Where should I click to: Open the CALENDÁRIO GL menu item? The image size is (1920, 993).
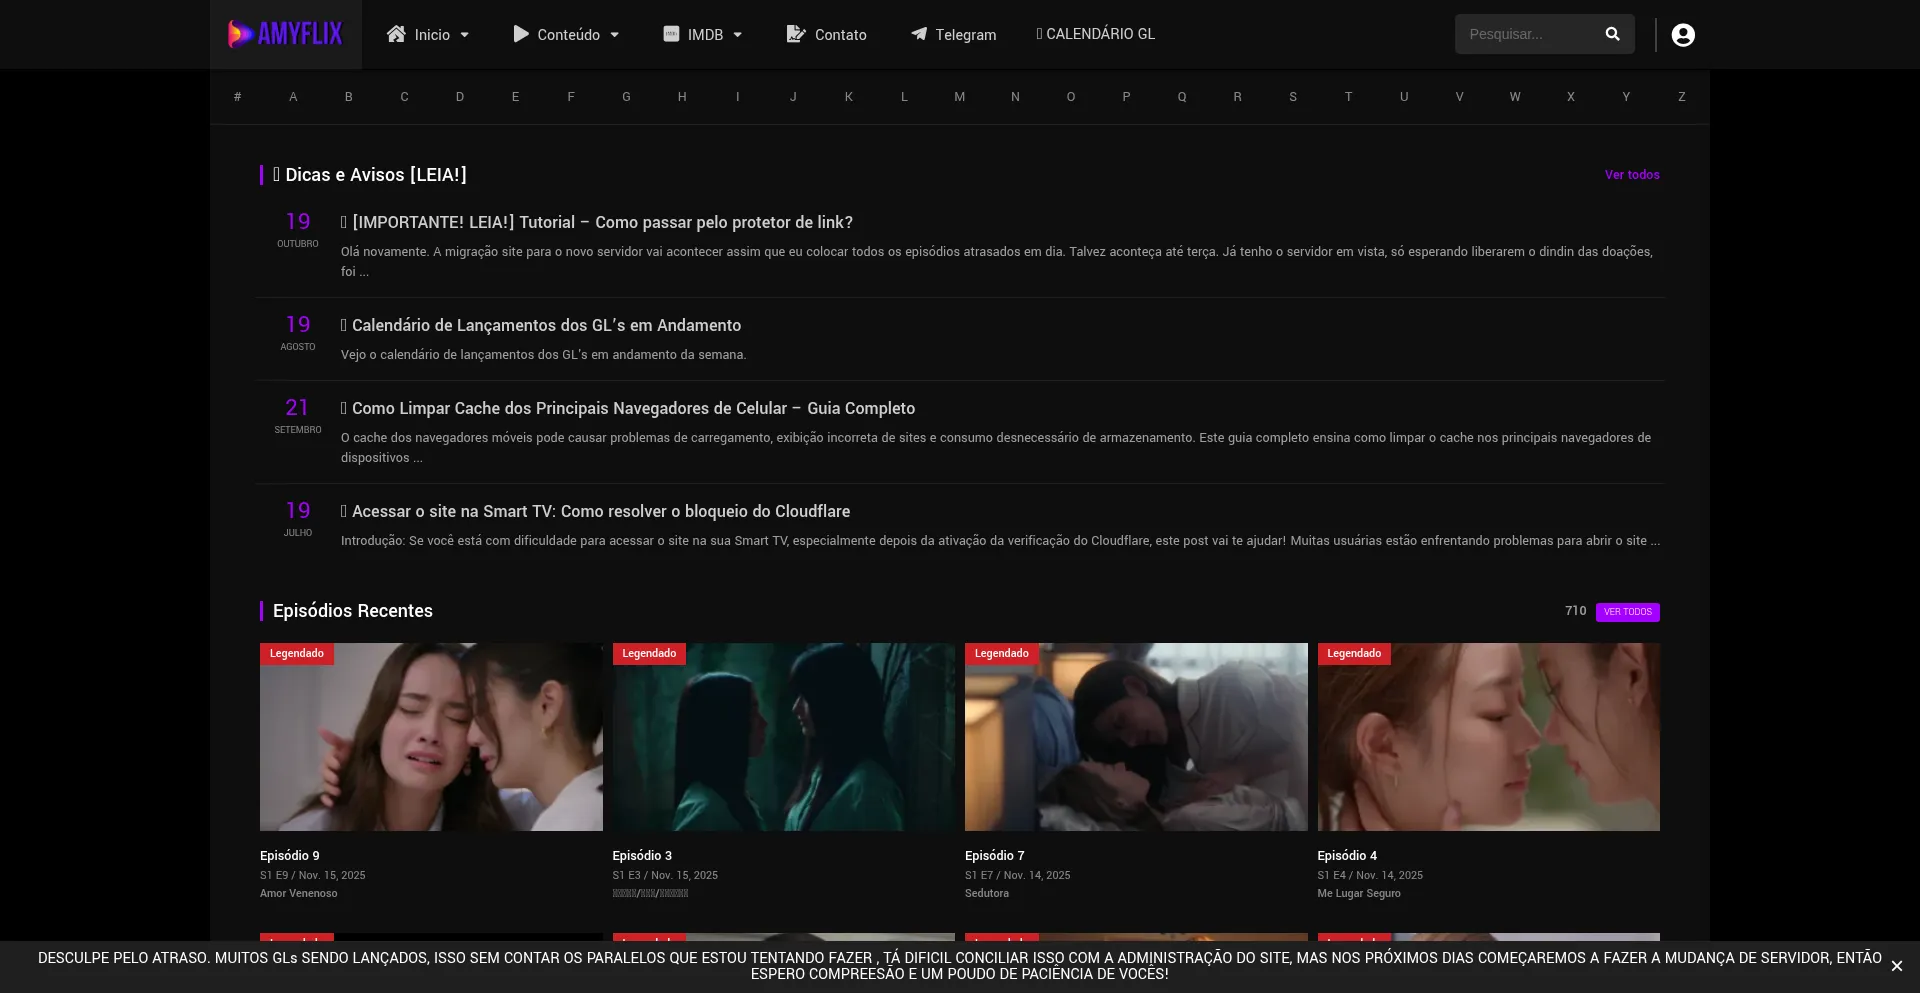point(1096,34)
